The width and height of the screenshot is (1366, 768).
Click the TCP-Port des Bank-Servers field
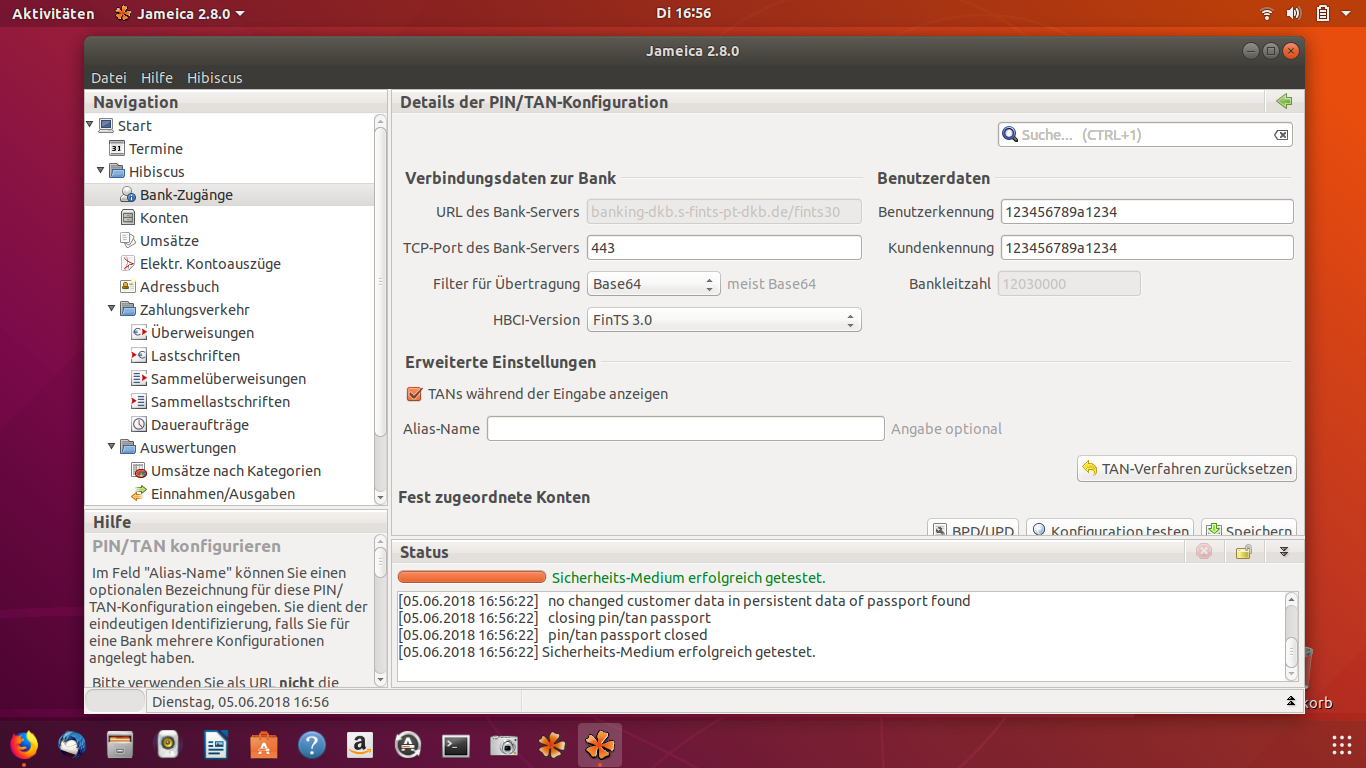[724, 248]
